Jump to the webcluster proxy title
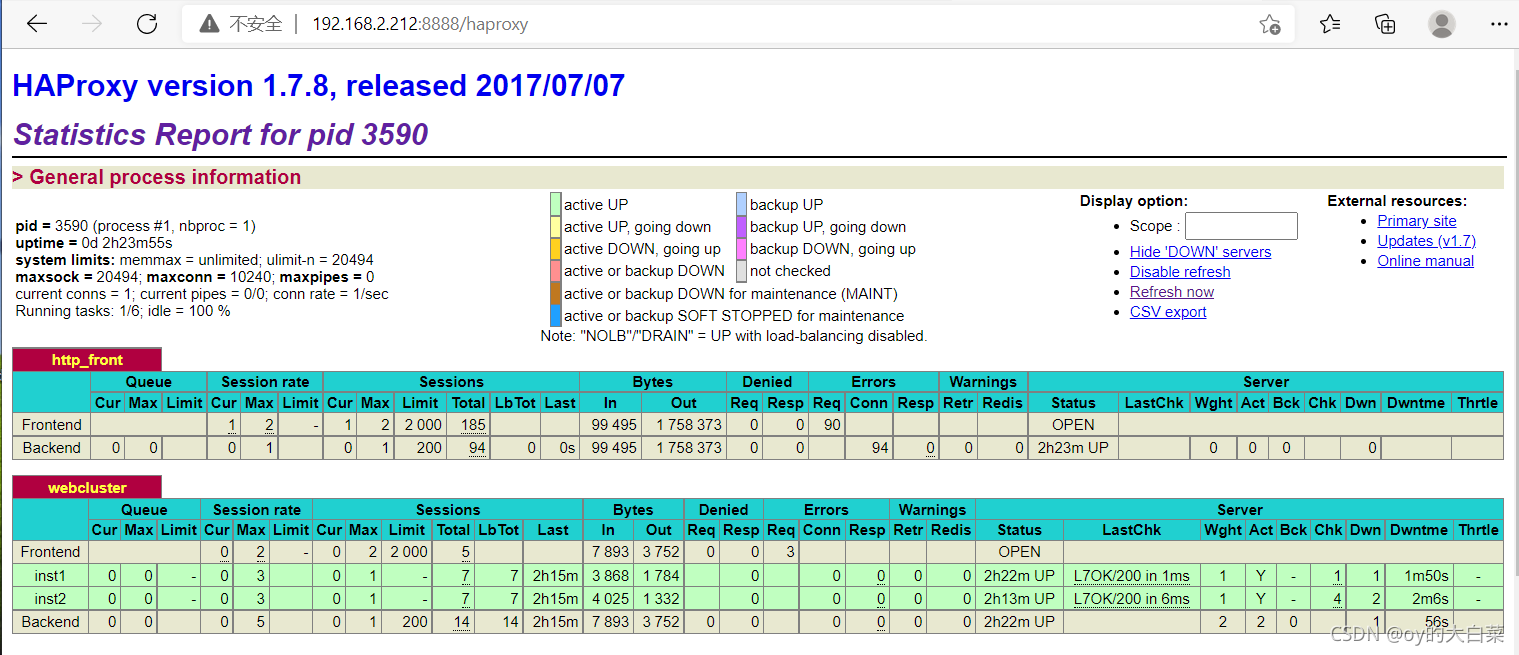Image resolution: width=1519 pixels, height=655 pixels. point(88,488)
